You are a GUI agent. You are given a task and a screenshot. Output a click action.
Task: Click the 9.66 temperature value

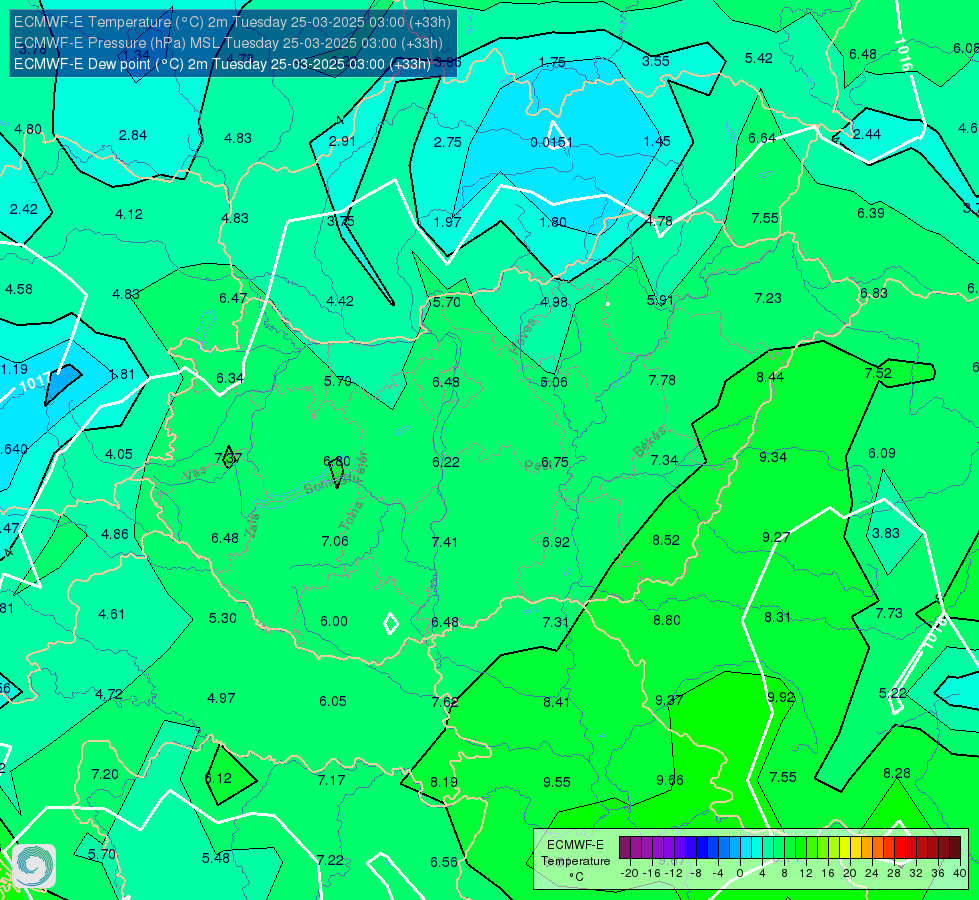click(x=670, y=781)
